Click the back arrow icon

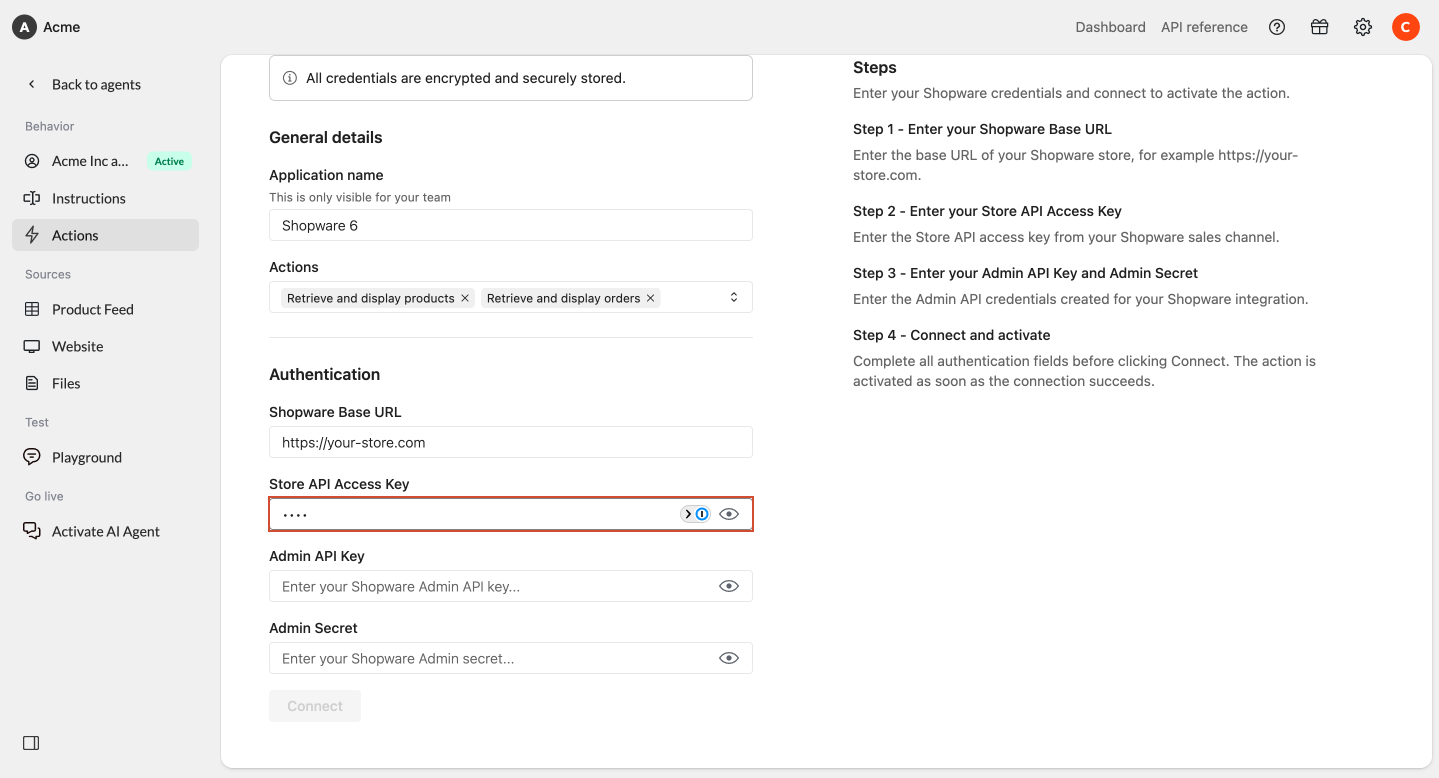coord(32,84)
